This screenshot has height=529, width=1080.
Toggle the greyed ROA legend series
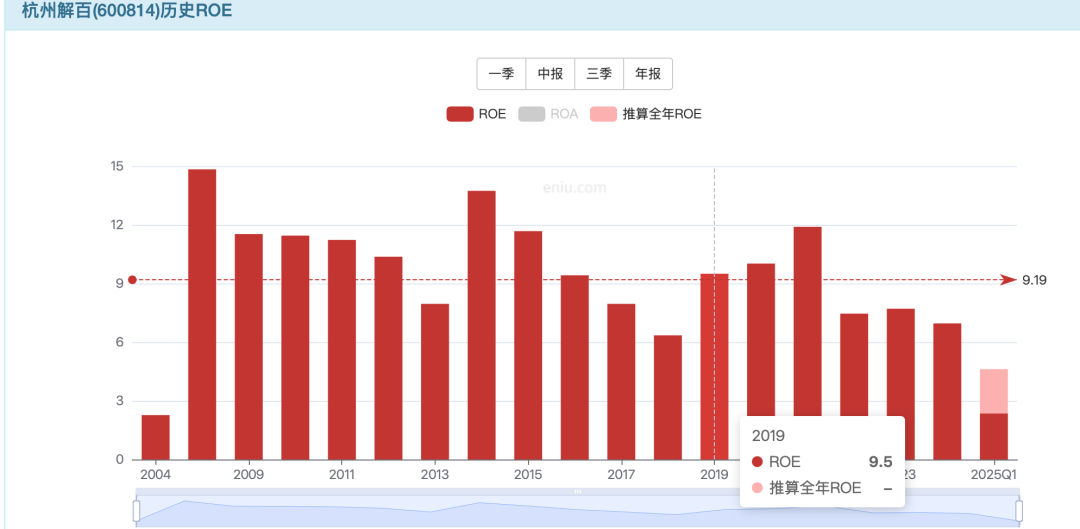[x=548, y=114]
